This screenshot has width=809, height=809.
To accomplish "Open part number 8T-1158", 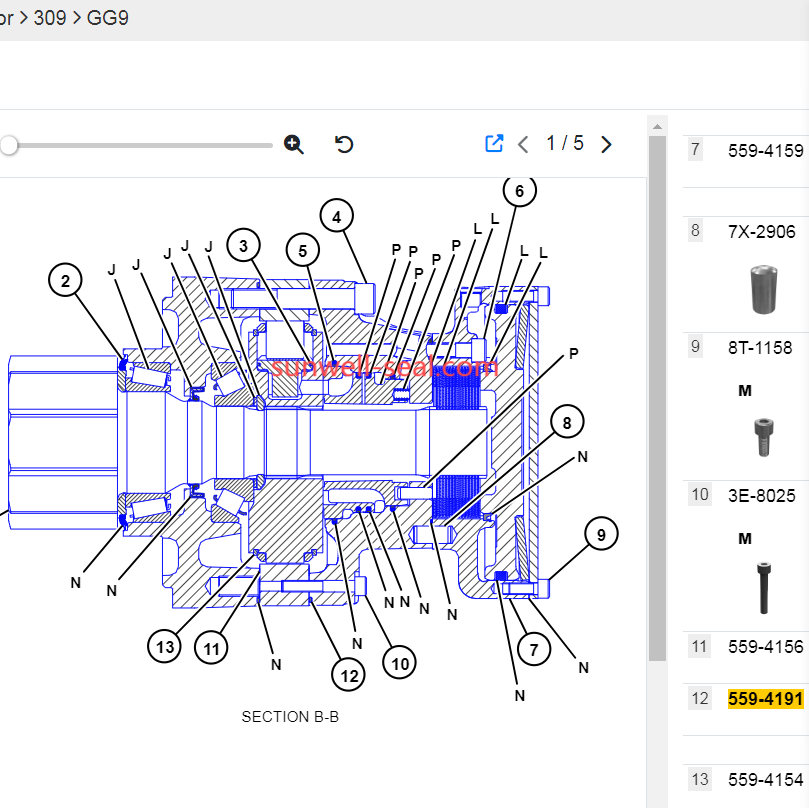I will coord(760,348).
